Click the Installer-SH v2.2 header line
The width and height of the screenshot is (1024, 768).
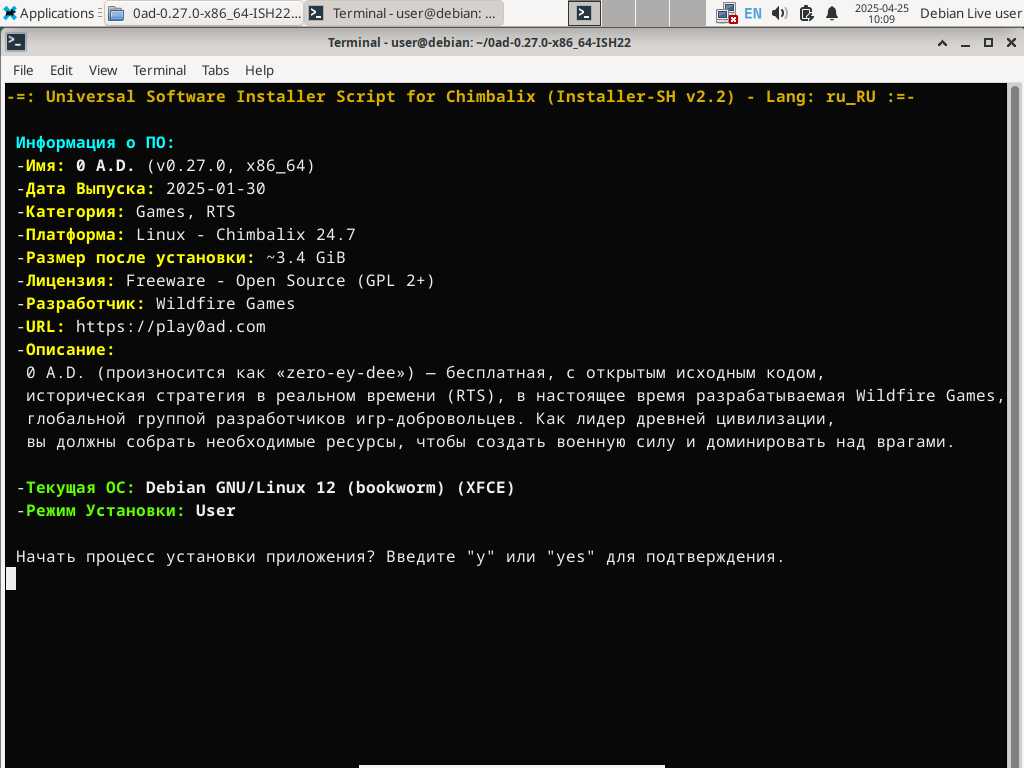tap(460, 97)
